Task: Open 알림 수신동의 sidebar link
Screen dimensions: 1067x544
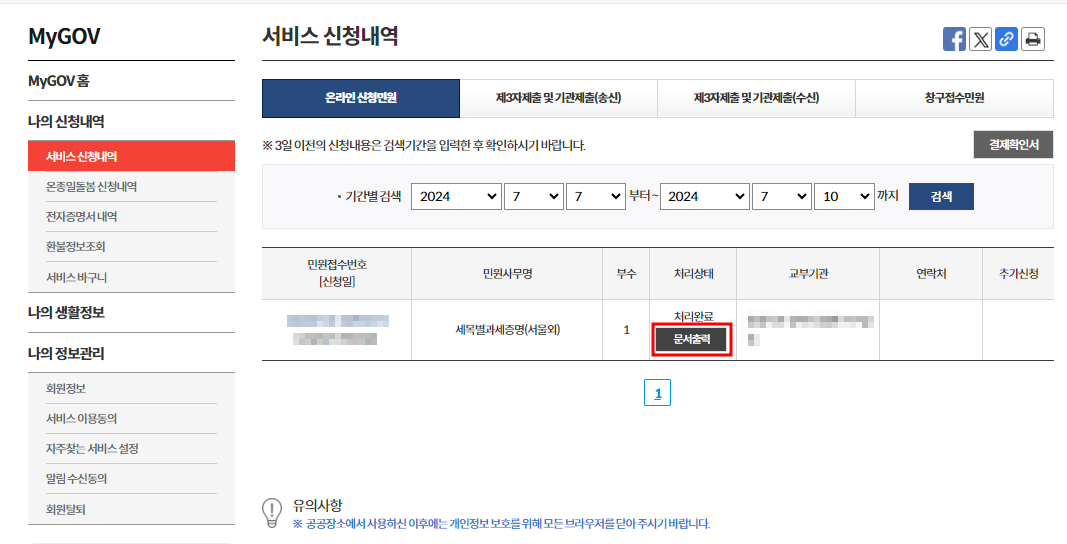Action: [x=76, y=479]
